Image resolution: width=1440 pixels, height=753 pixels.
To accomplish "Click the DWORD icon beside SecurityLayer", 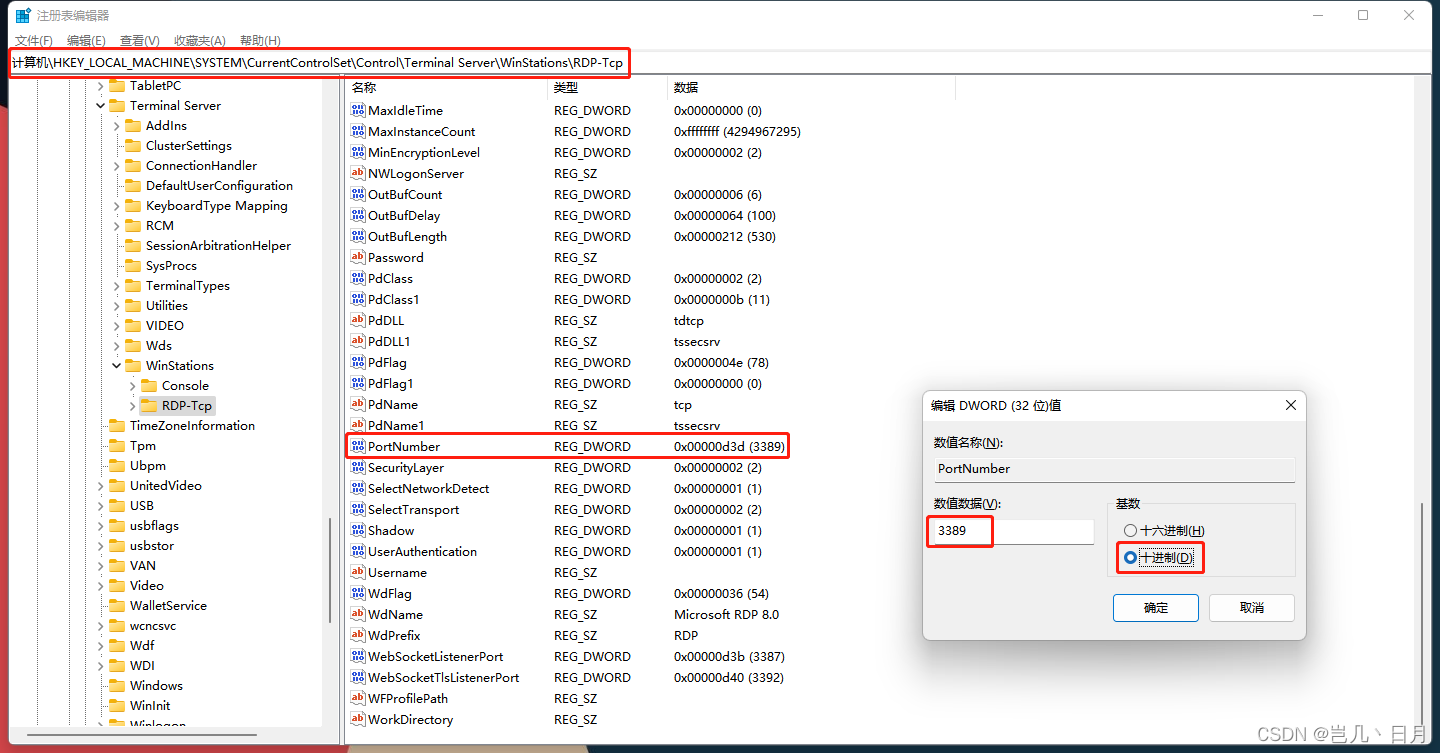I will [358, 467].
